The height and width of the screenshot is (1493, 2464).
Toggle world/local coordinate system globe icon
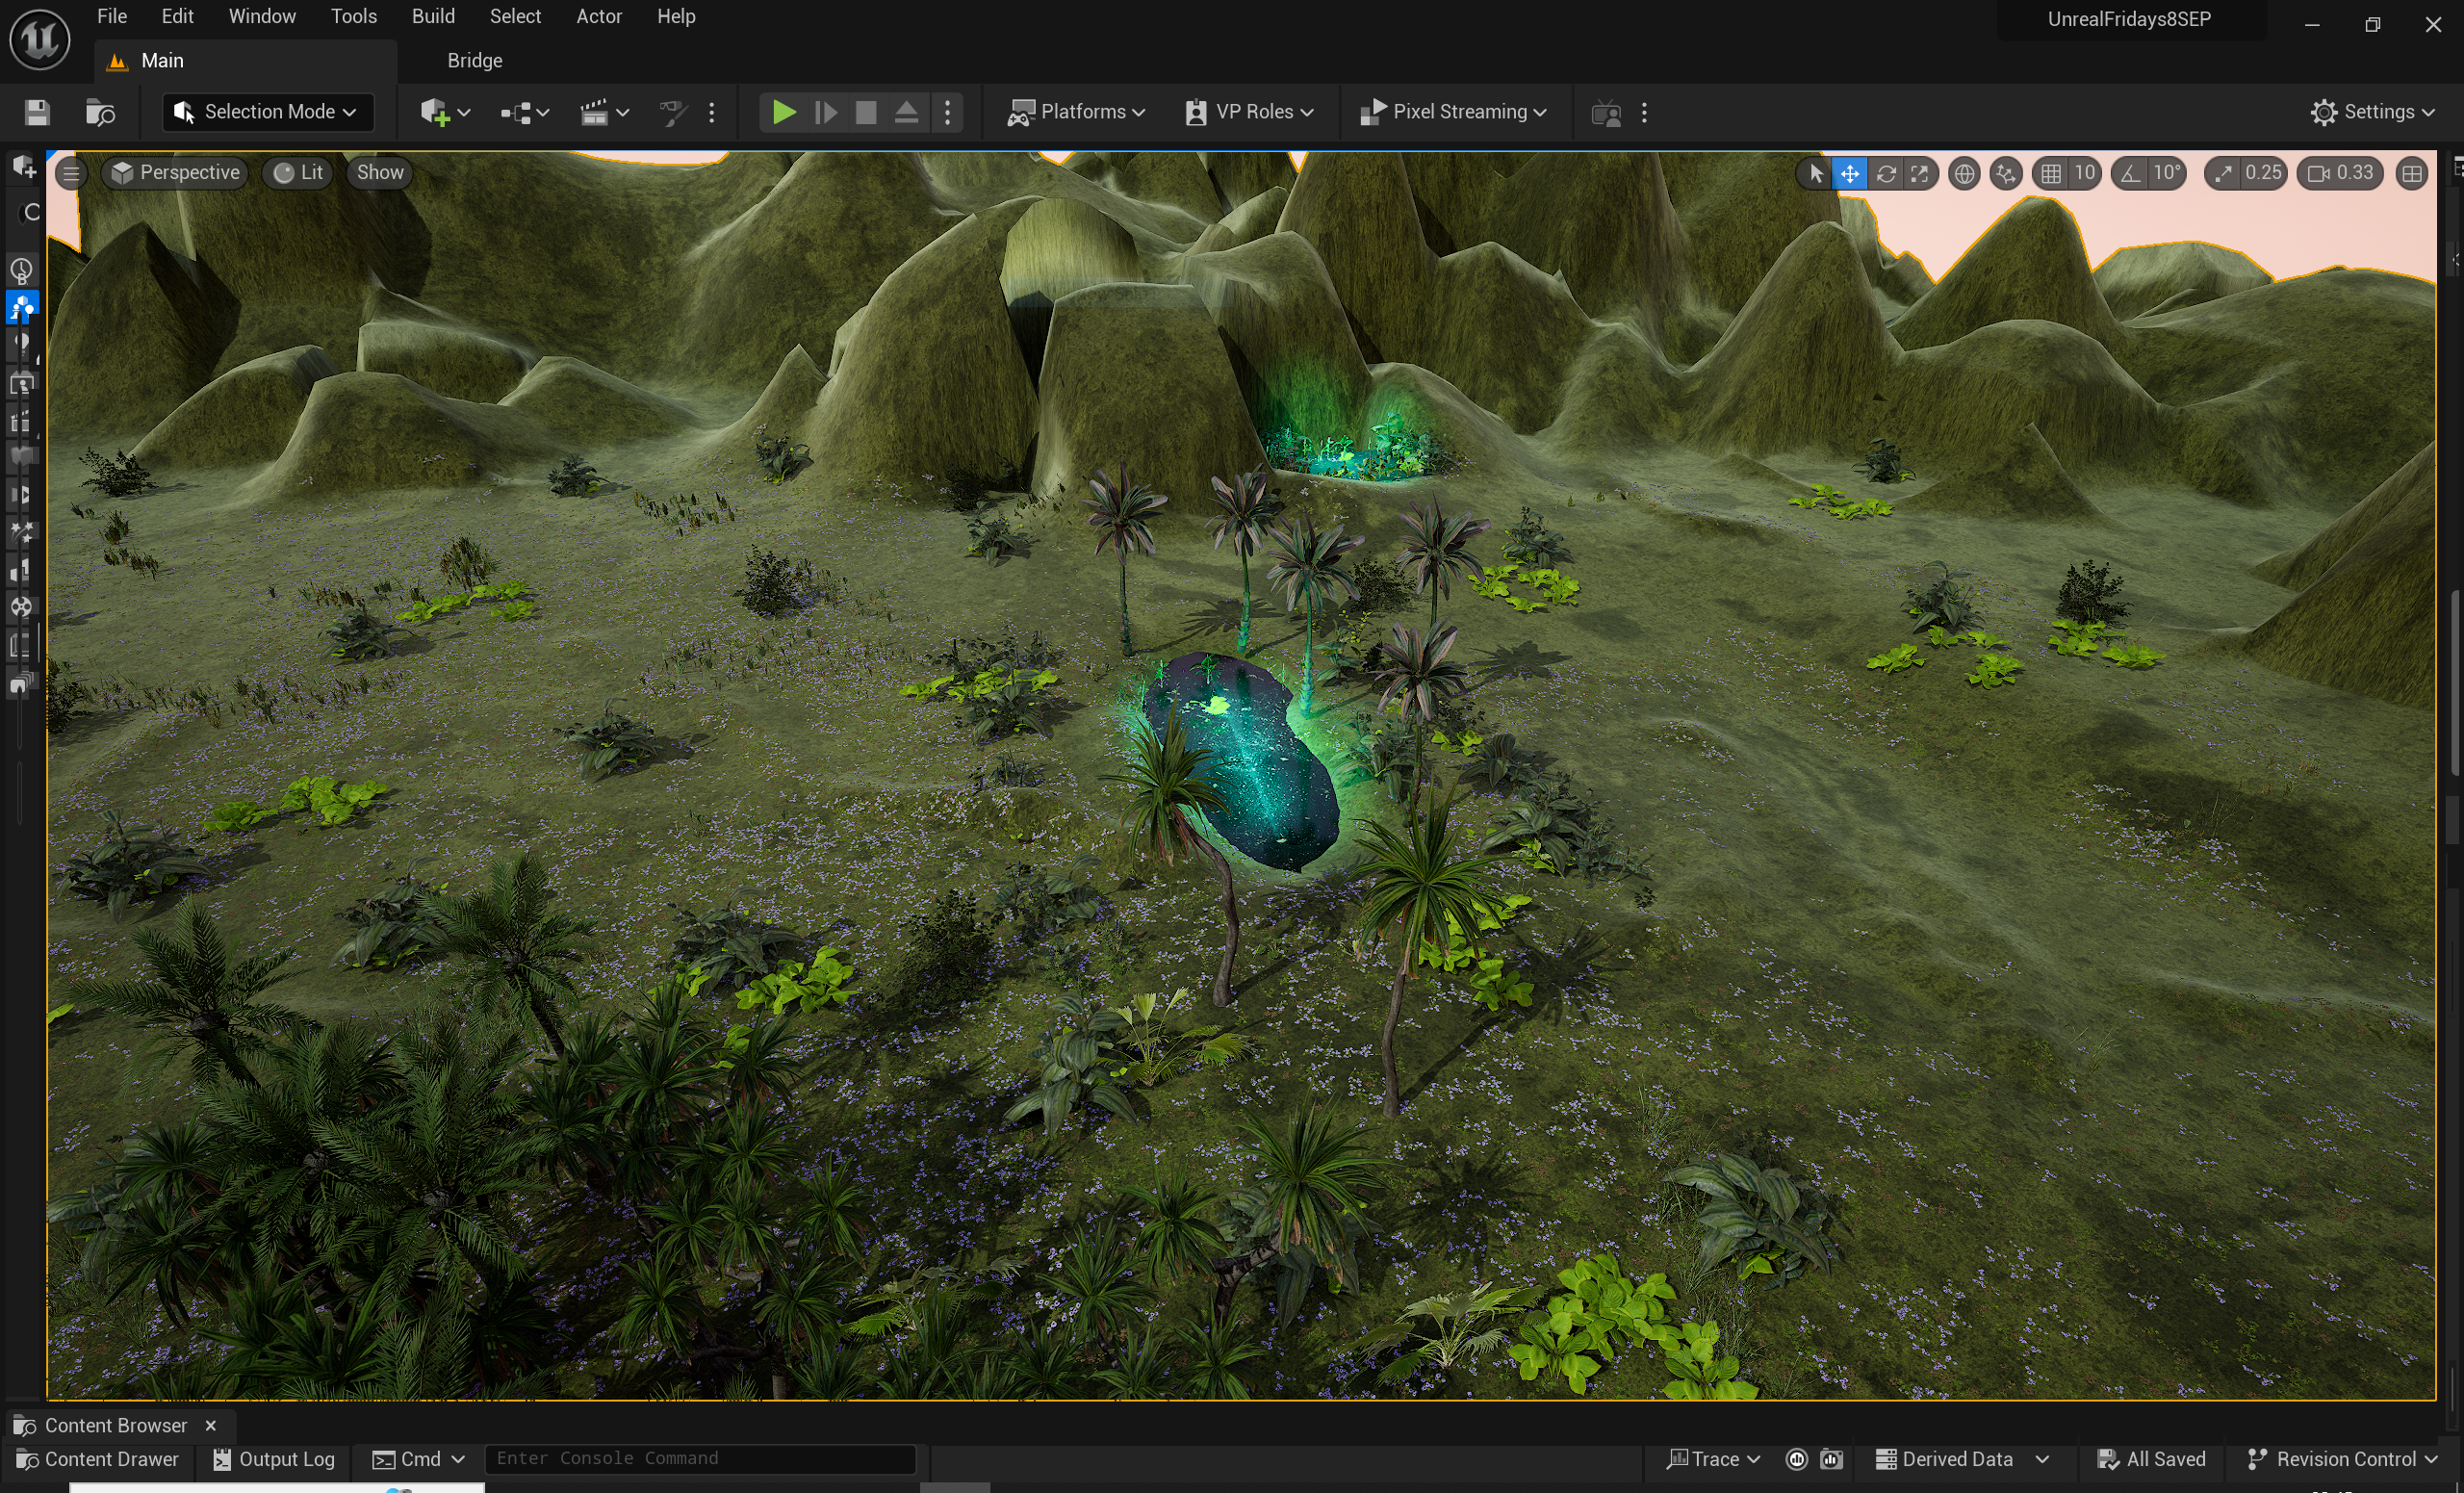[x=1964, y=174]
